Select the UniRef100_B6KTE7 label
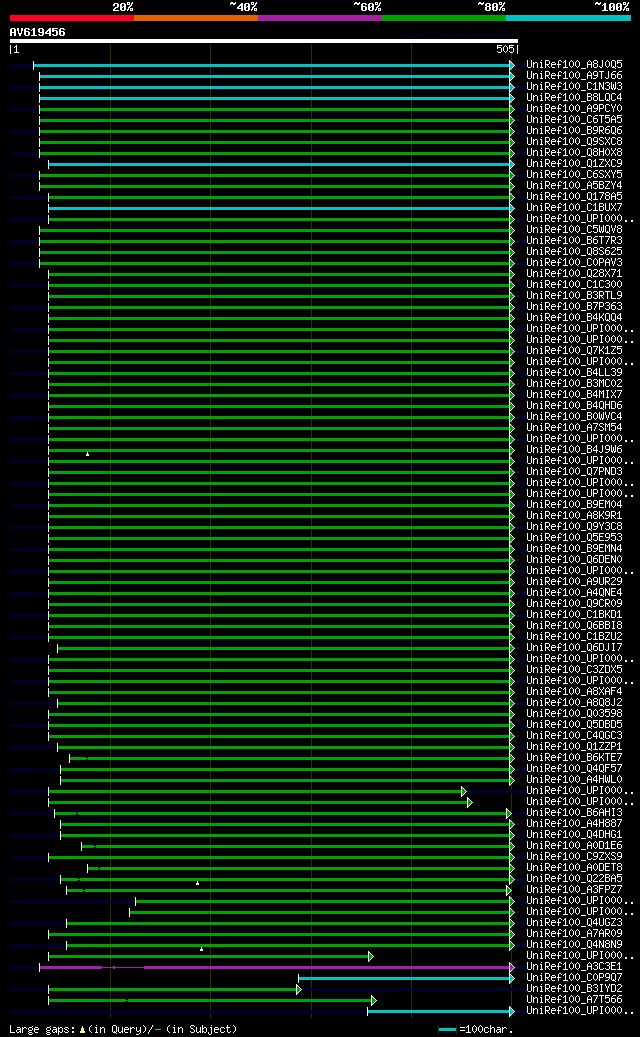Viewport: 640px width, 1037px height. click(574, 757)
